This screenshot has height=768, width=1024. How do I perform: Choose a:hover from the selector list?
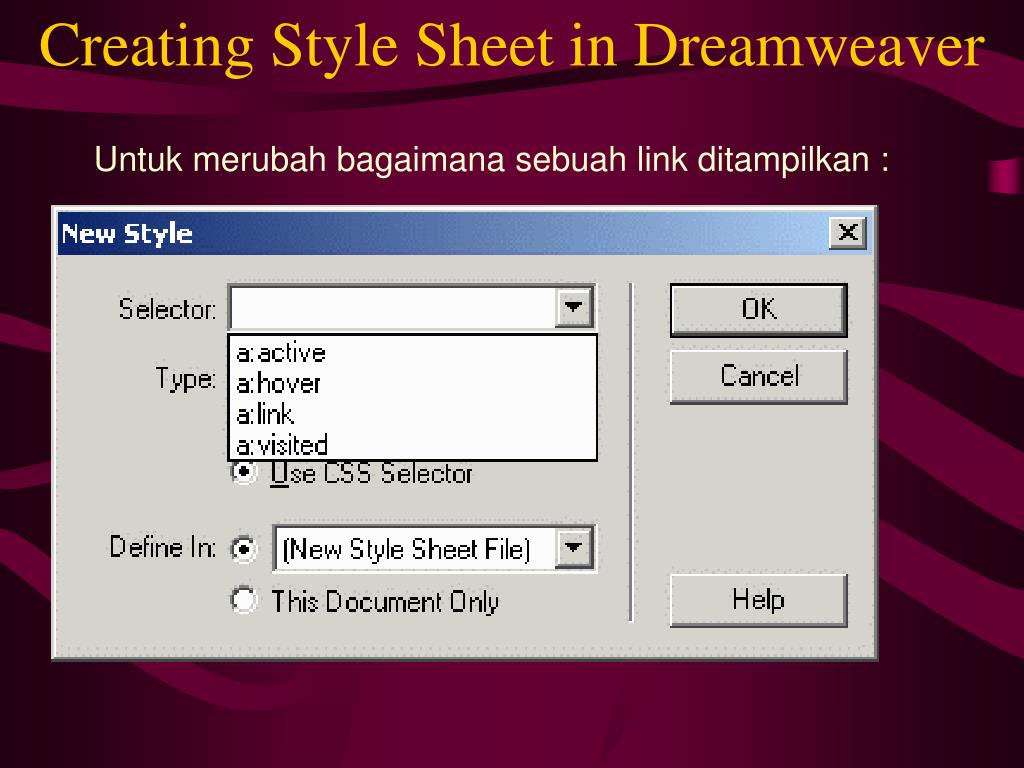pos(412,383)
